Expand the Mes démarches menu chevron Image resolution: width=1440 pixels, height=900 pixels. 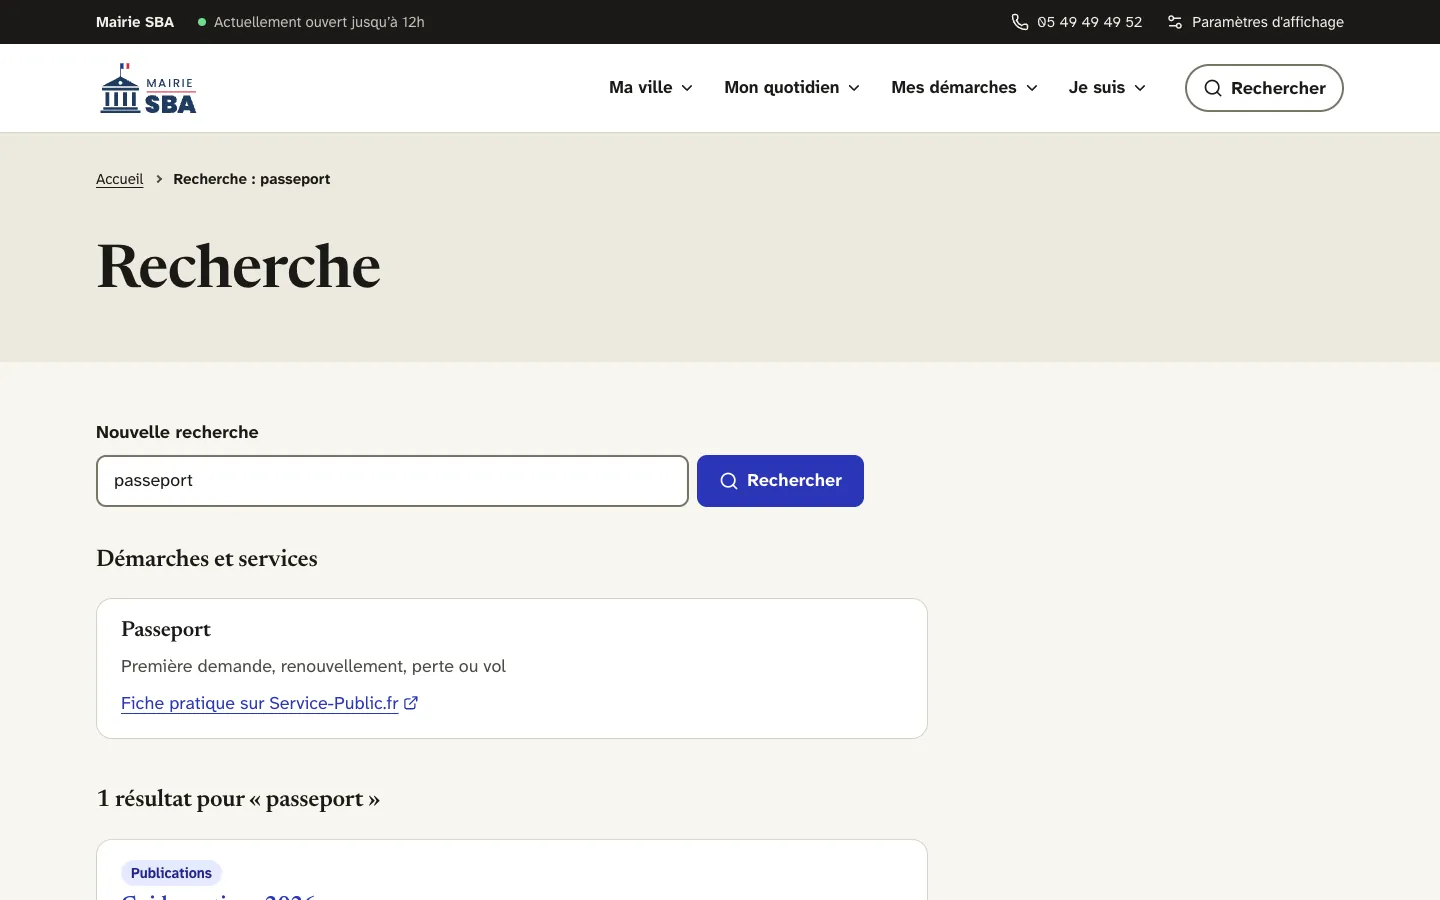(x=1032, y=88)
